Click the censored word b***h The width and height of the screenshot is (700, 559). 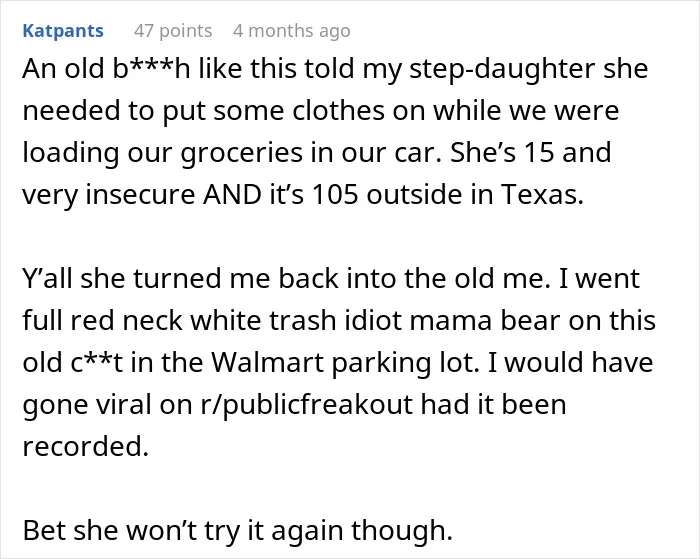tap(151, 69)
